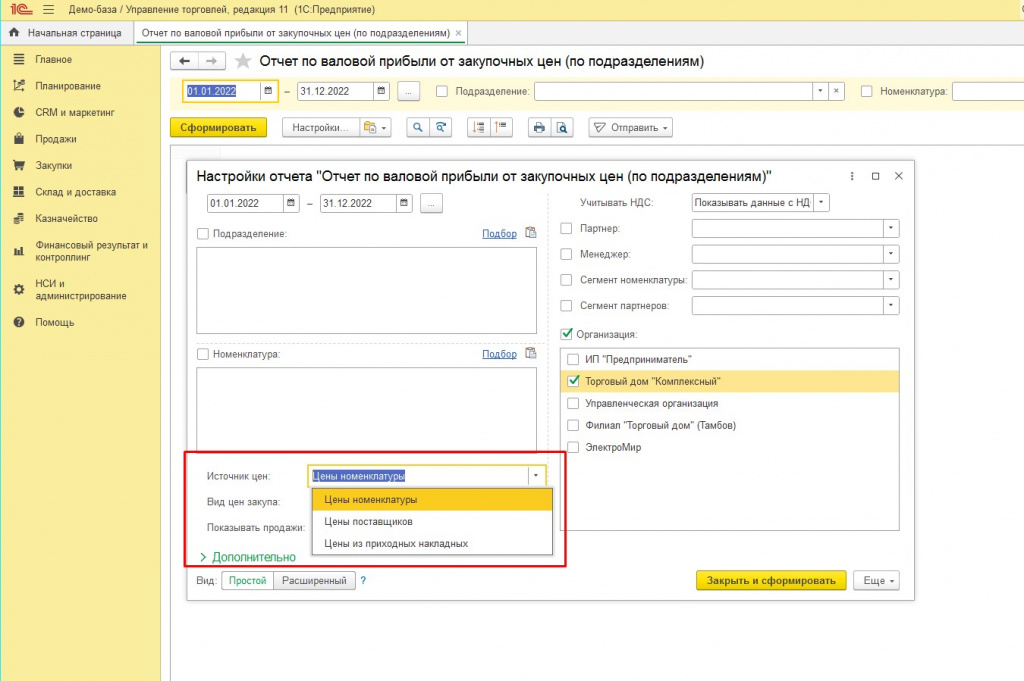The image size is (1024, 681).
Task: Click the report variants icon beside Настройки
Action: 375,127
